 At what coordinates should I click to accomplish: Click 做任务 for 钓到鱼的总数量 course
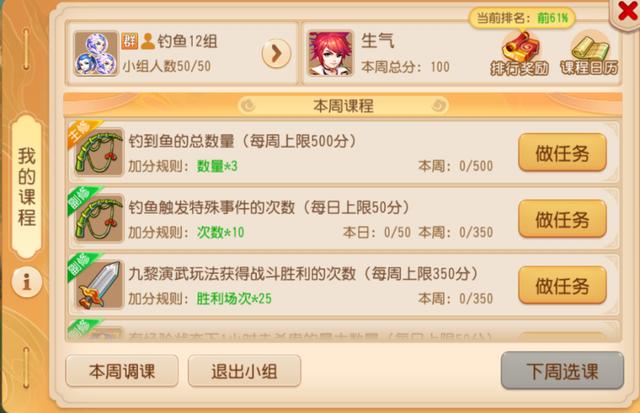point(562,153)
